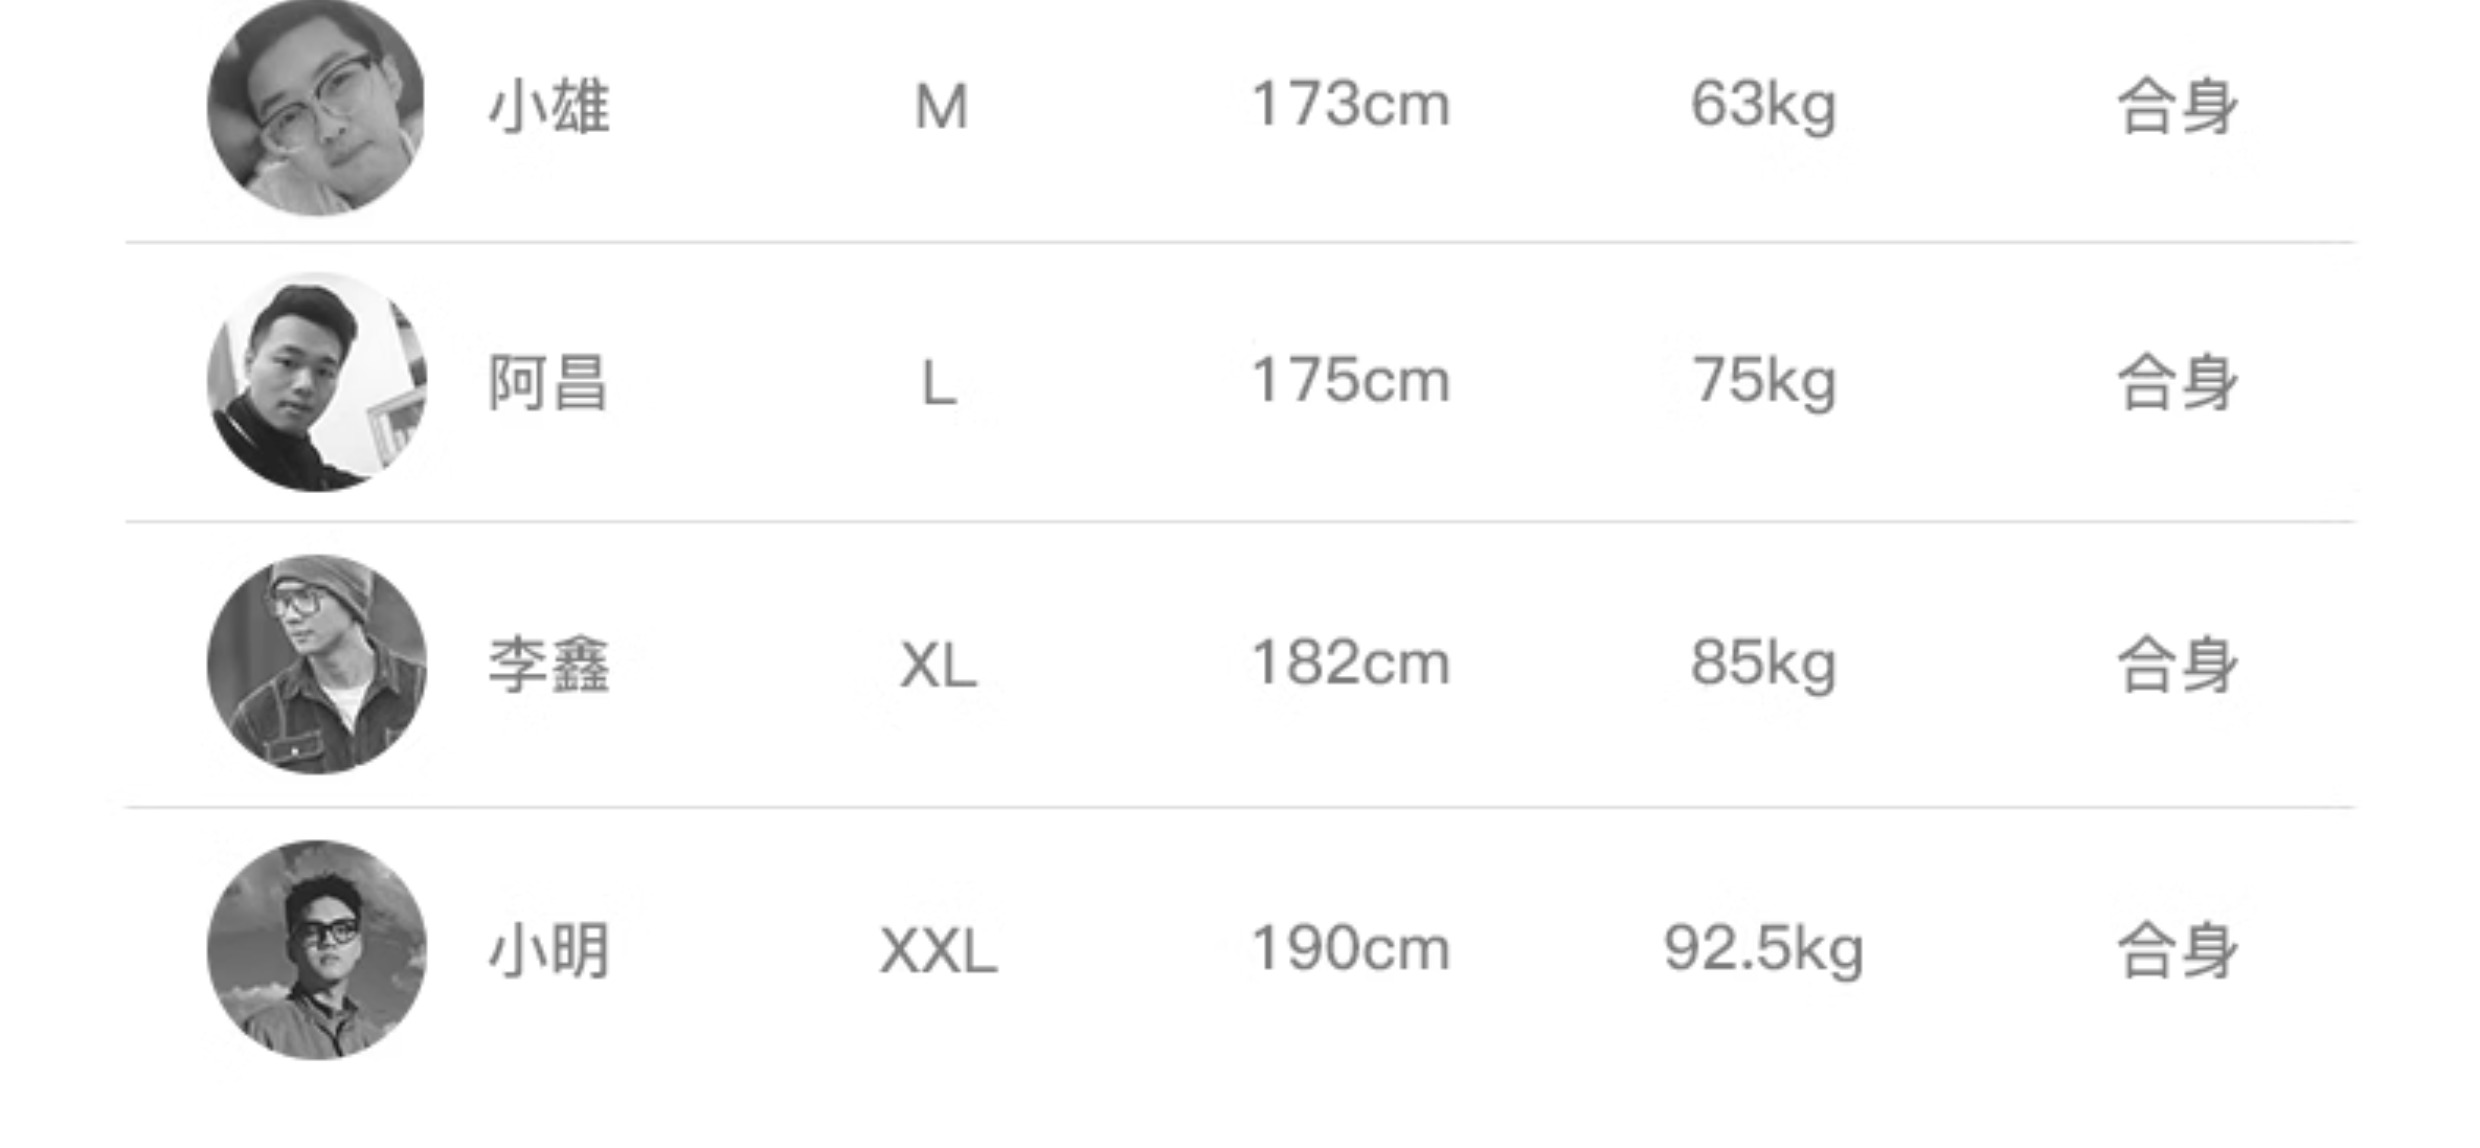Click 合身 in the XXL row
Viewport: 2480px width, 1148px height.
tap(2177, 949)
